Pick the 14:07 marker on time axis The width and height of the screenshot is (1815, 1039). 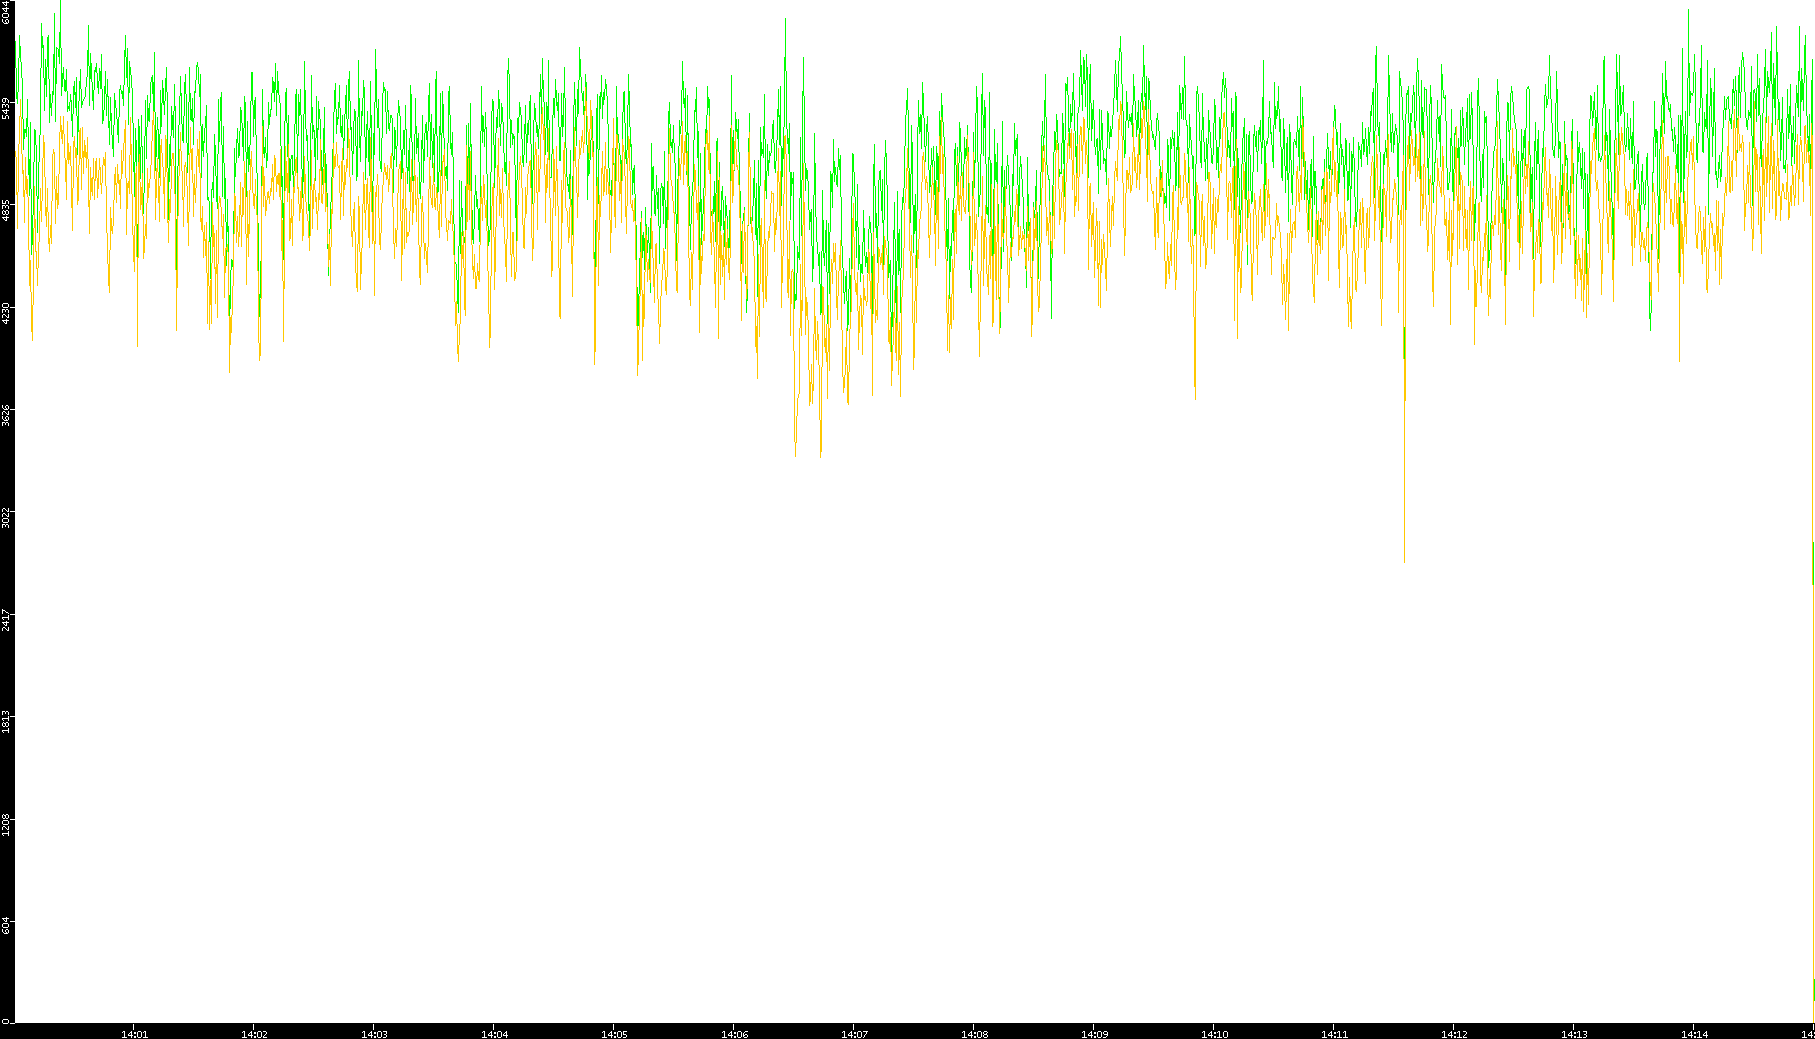pos(854,1033)
